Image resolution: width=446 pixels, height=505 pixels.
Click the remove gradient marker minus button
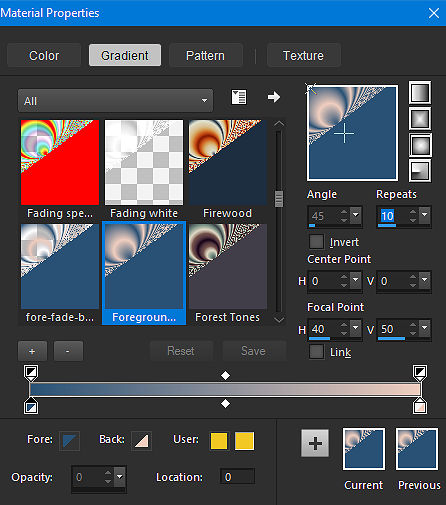pos(68,351)
